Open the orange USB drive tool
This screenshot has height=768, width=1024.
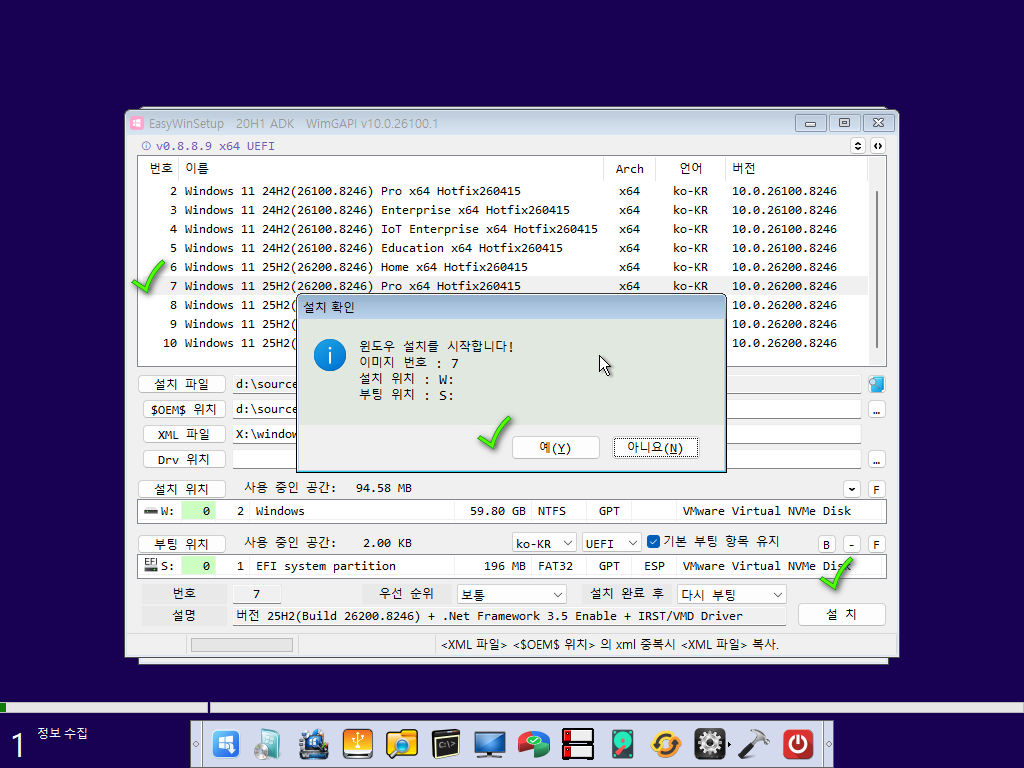coord(357,744)
